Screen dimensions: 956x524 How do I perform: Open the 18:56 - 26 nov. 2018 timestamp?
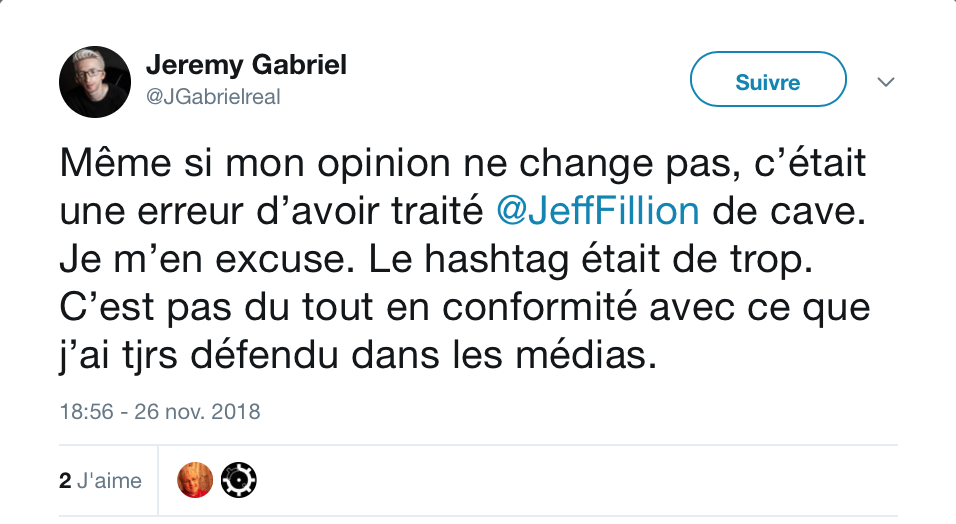[160, 412]
